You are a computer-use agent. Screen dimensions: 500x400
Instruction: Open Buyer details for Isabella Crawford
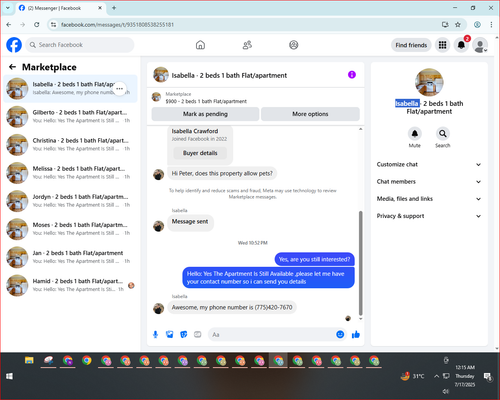[x=200, y=153]
